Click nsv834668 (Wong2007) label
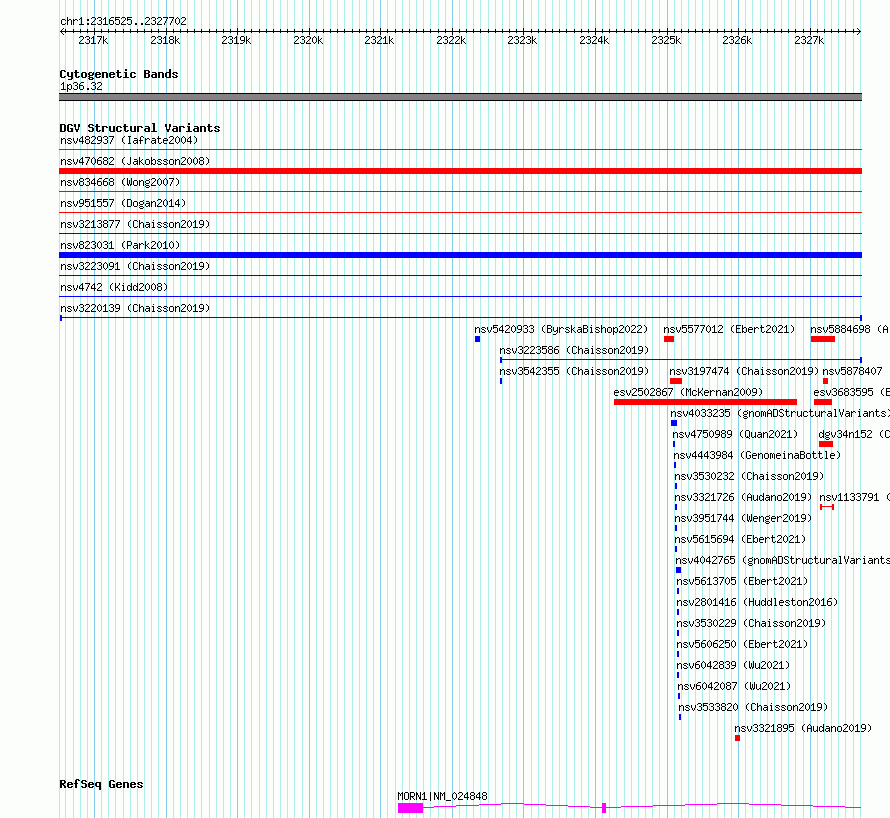The height and width of the screenshot is (818, 890). coord(120,182)
